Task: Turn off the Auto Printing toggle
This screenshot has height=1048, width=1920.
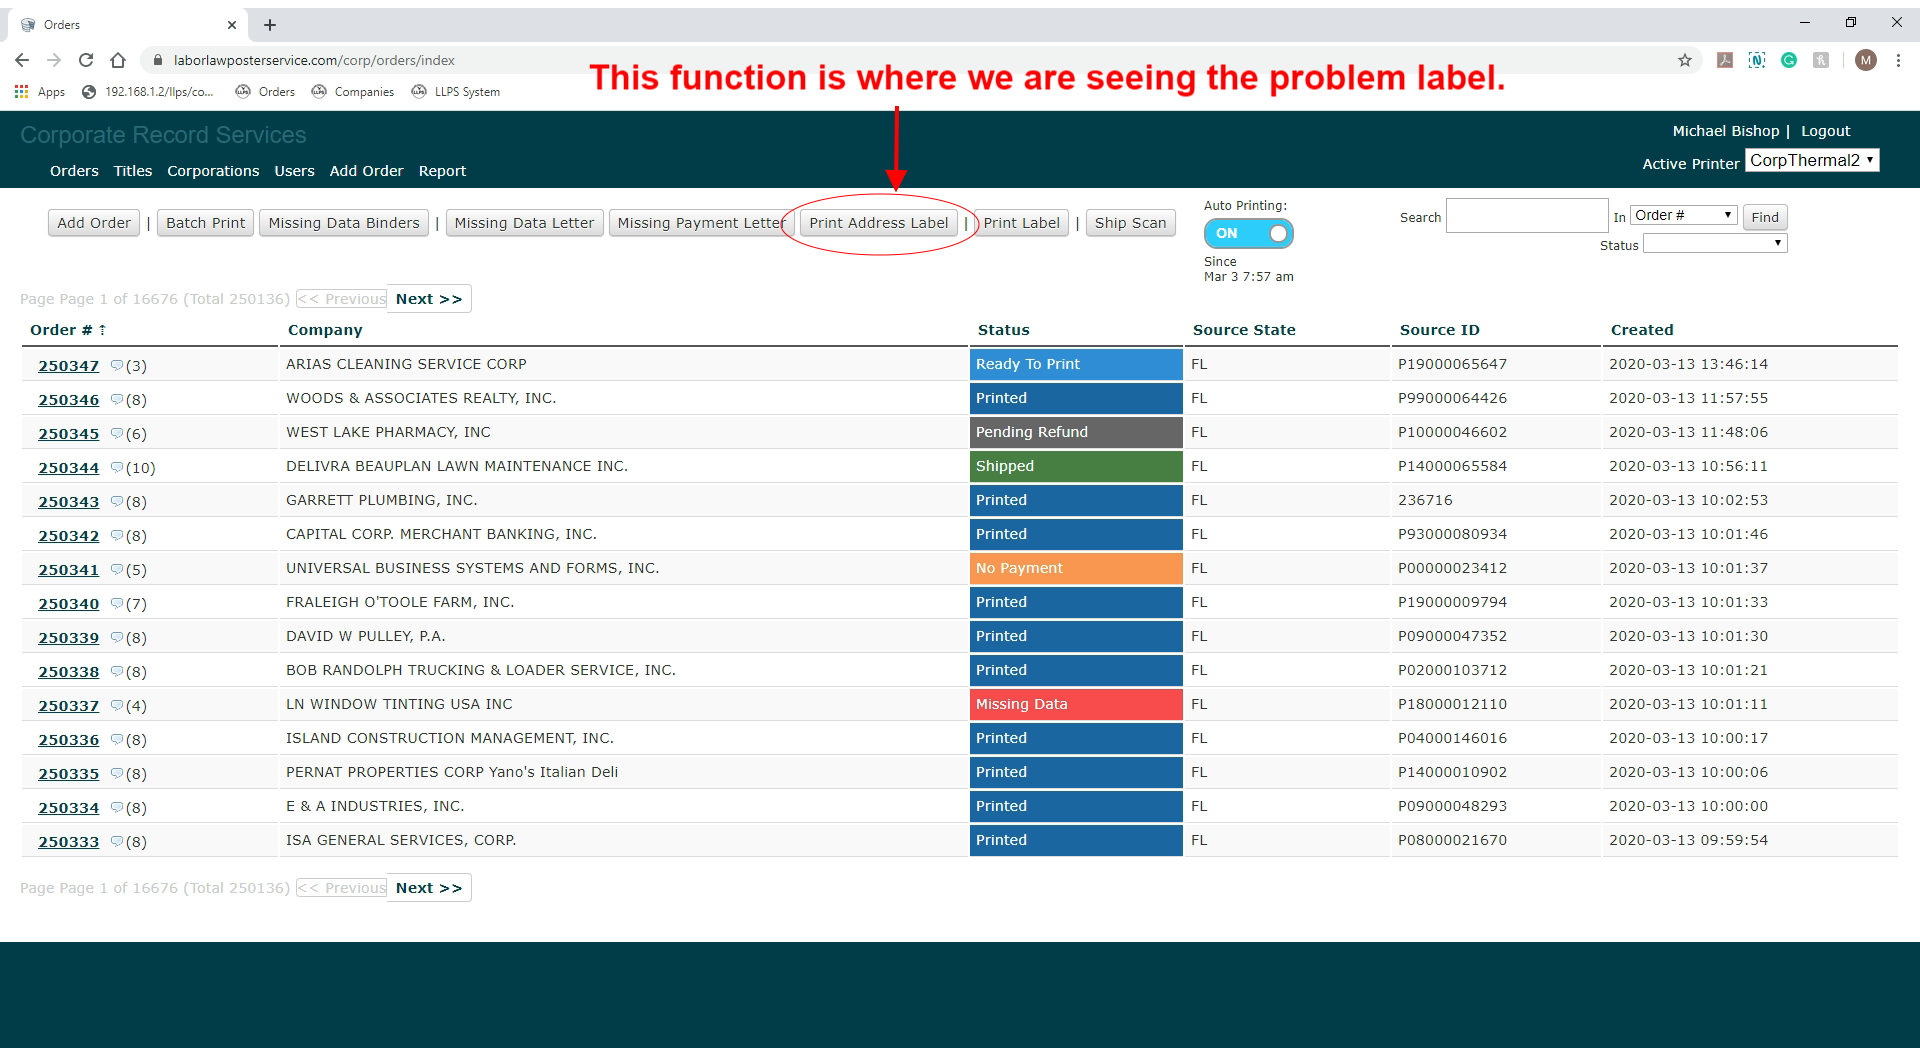Action: pyautogui.click(x=1248, y=233)
